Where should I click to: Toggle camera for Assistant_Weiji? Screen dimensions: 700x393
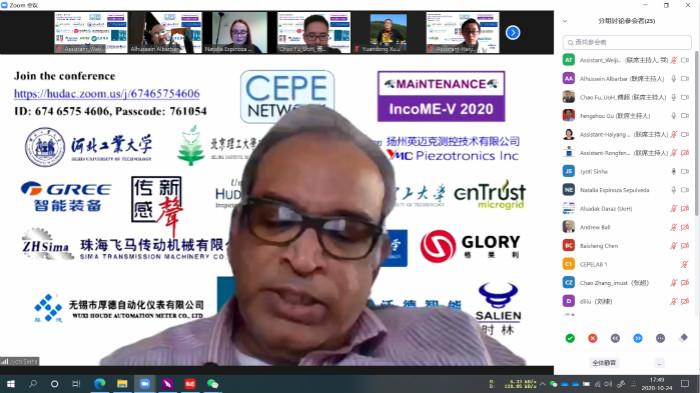pos(685,60)
